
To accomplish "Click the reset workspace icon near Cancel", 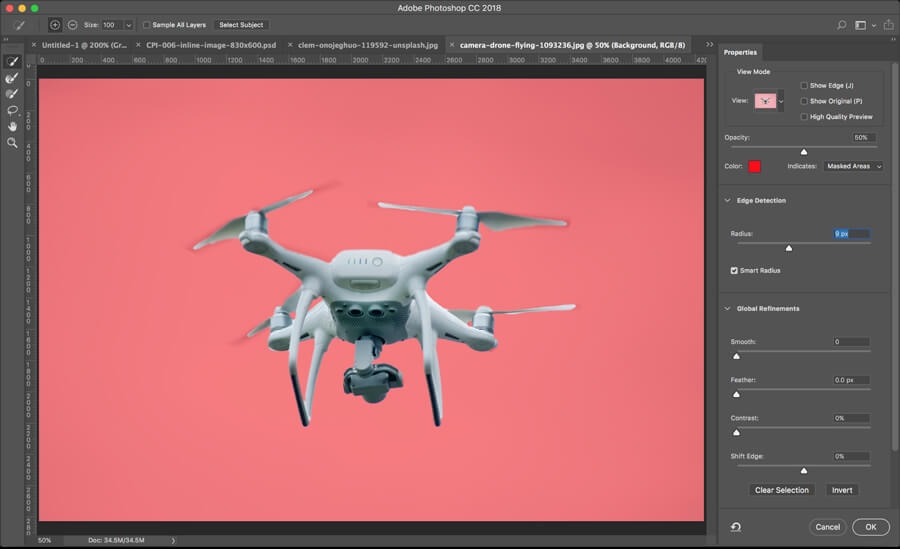I will click(736, 527).
